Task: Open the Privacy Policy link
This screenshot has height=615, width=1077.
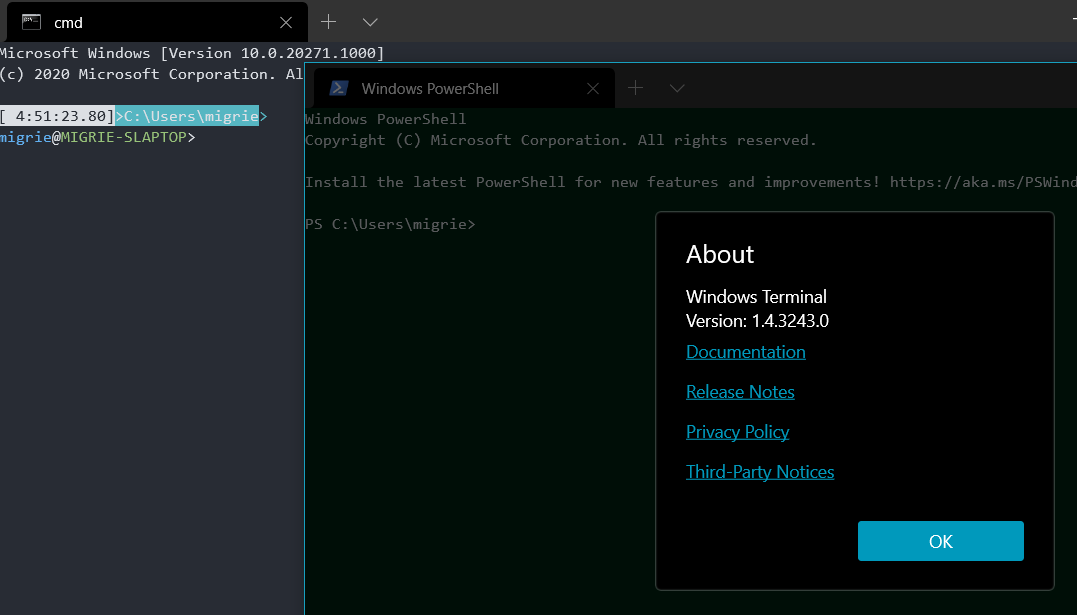Action: pos(737,432)
